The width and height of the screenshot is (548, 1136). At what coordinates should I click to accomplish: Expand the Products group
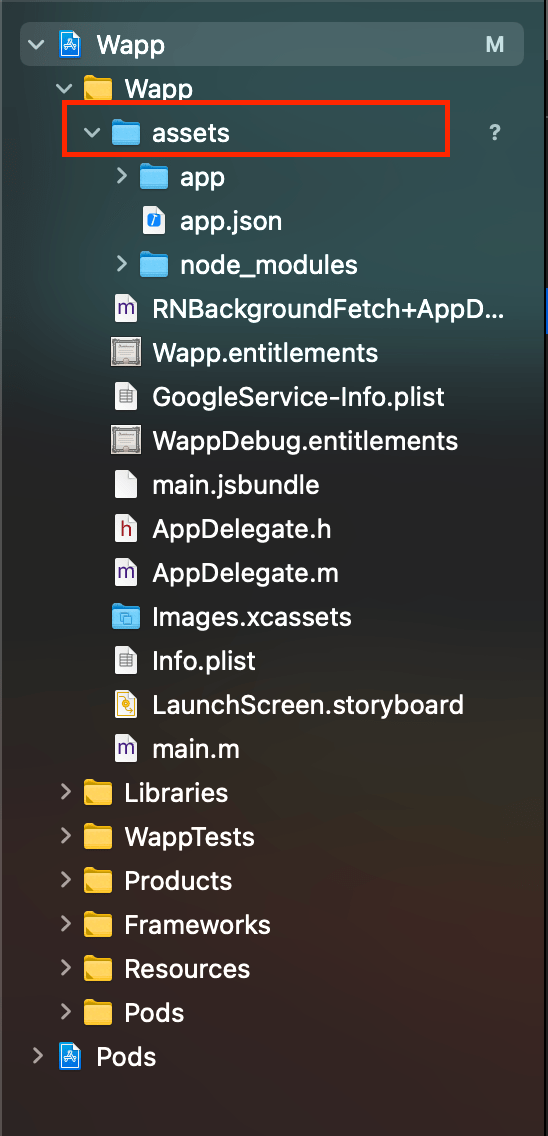[66, 880]
